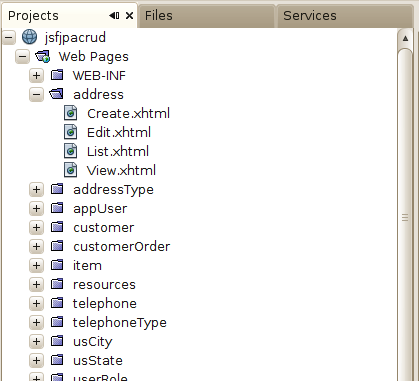419x381 pixels.
Task: Select the appUser folder label
Action: point(100,209)
